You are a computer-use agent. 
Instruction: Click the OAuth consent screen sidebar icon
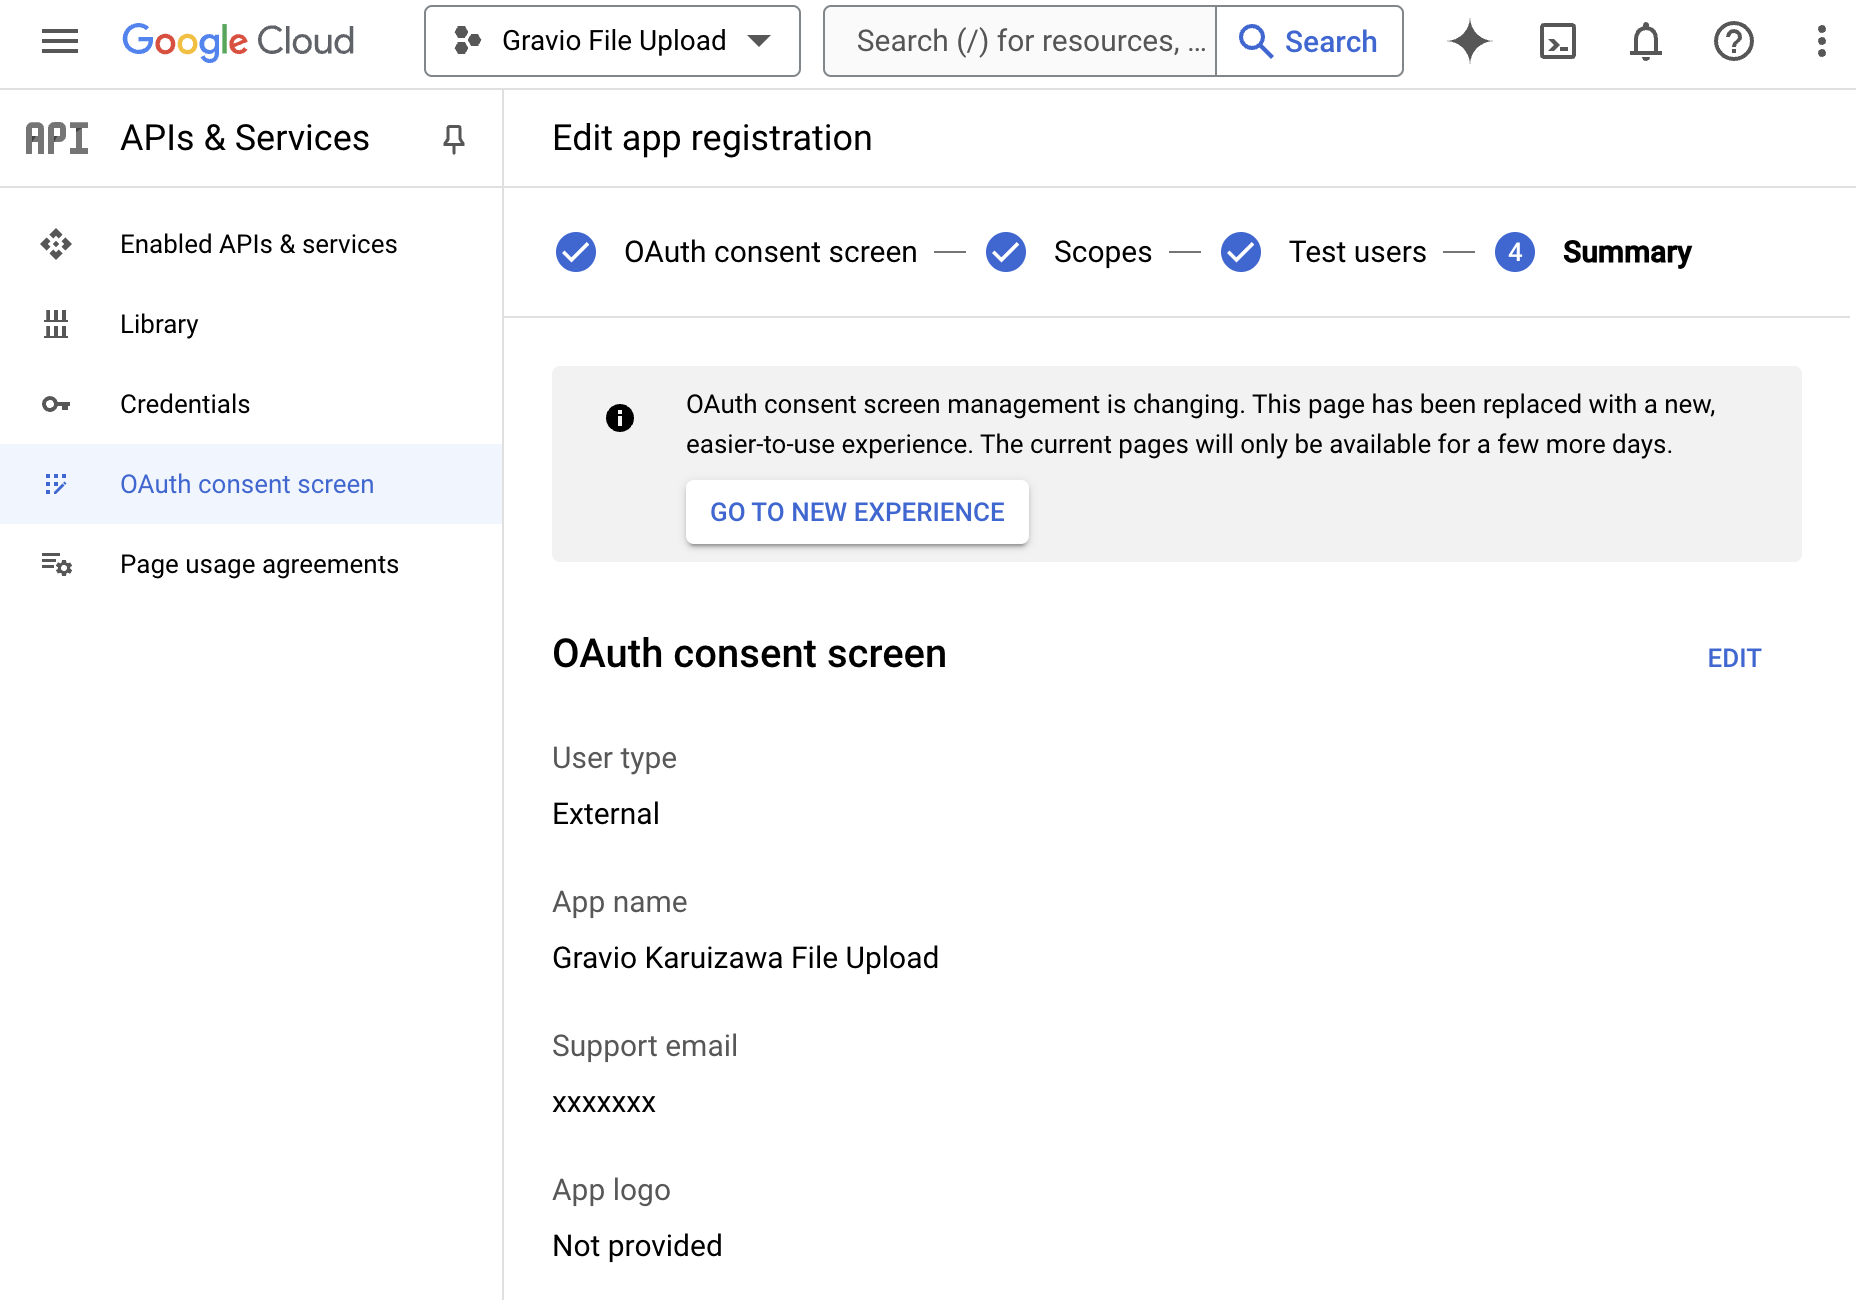56,484
